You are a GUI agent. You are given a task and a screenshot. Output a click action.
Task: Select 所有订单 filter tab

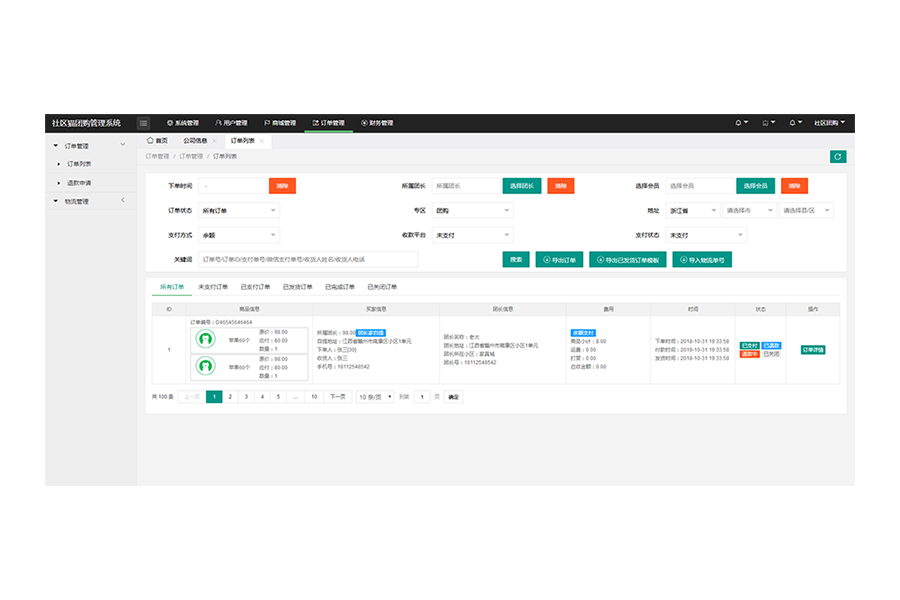(x=172, y=287)
